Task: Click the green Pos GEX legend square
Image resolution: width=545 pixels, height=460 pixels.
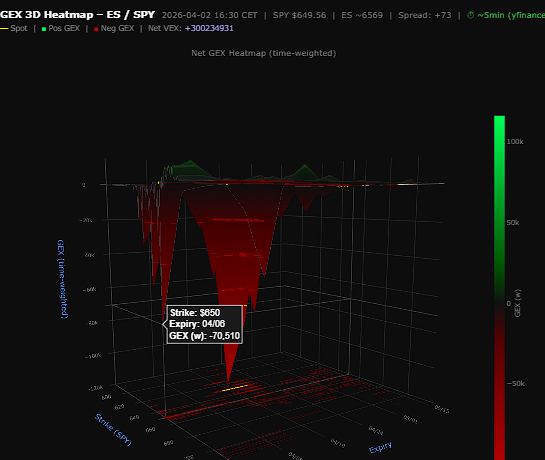Action: pyautogui.click(x=44, y=29)
